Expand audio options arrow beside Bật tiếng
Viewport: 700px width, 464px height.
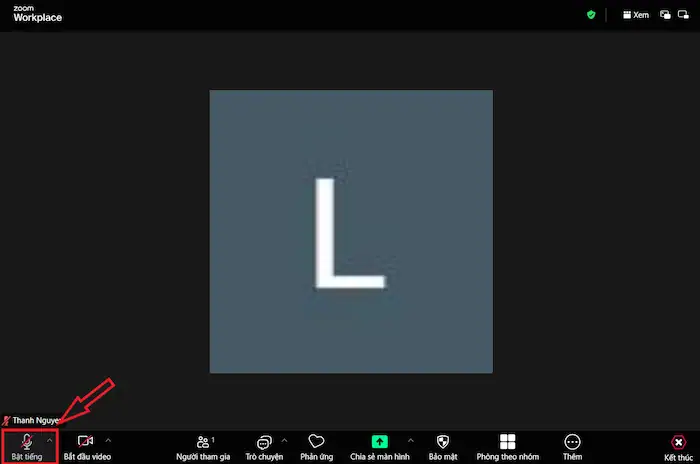[49, 440]
